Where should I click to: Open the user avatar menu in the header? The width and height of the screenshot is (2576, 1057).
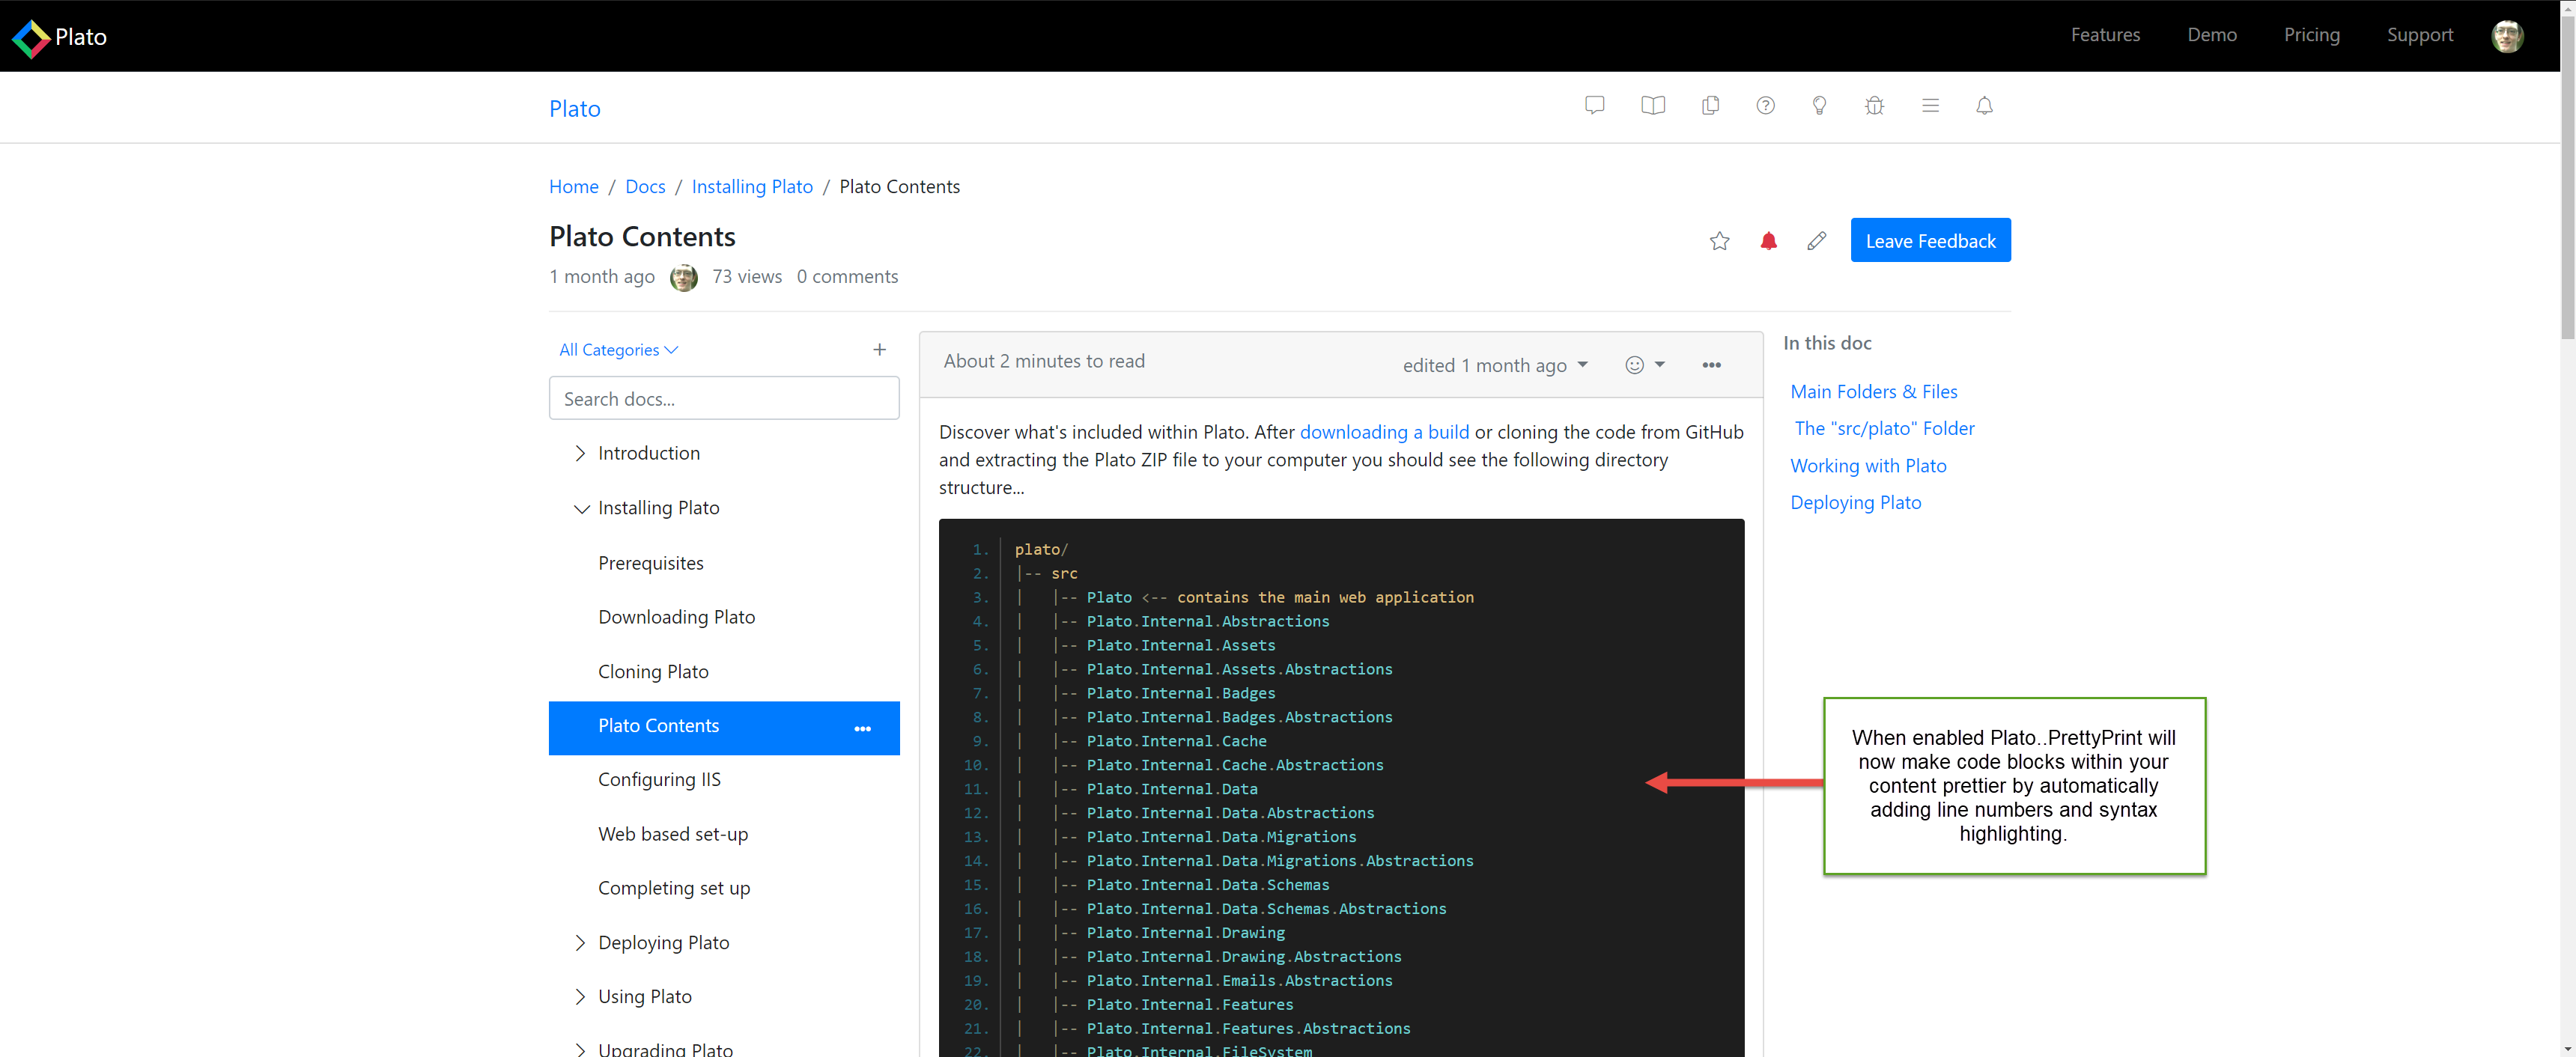(x=2506, y=36)
